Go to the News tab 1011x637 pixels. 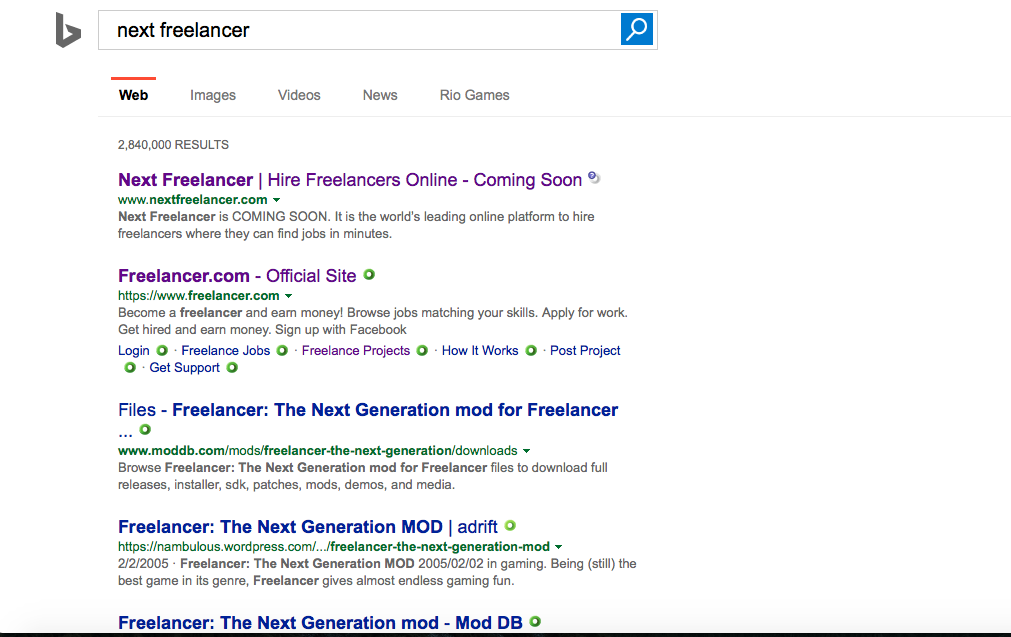(x=380, y=95)
